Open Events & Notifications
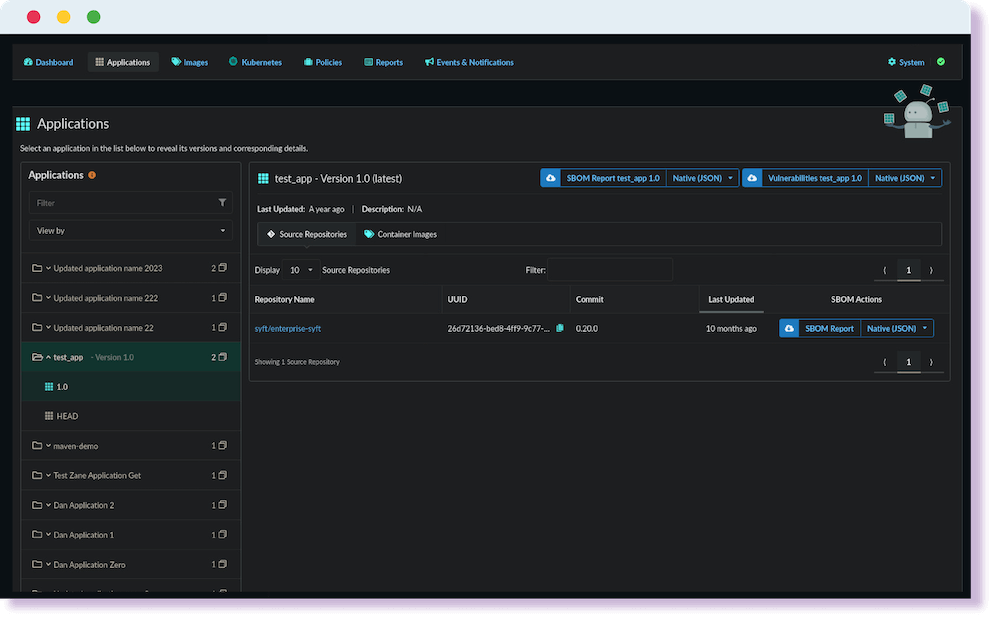Viewport: 1000px width, 624px height. point(469,63)
